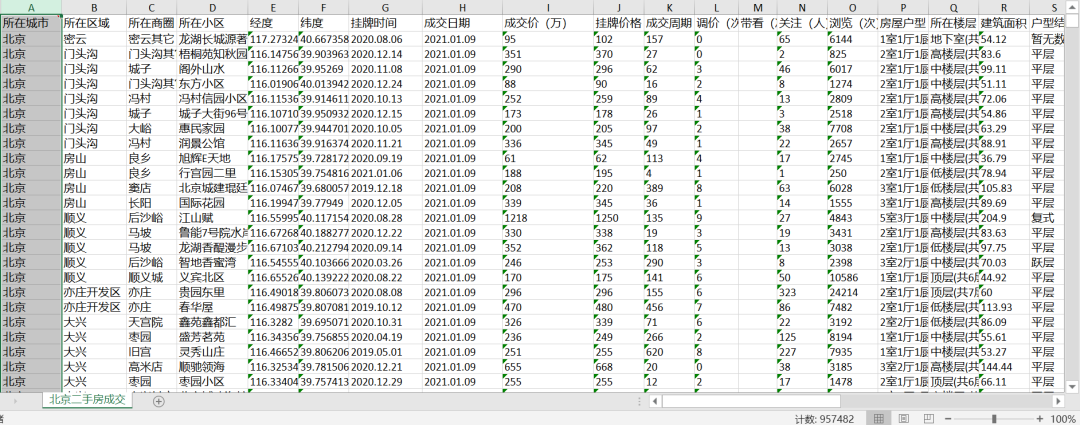Select cell containing 龙湖长城源著
The height and width of the screenshot is (425, 1080).
point(212,39)
